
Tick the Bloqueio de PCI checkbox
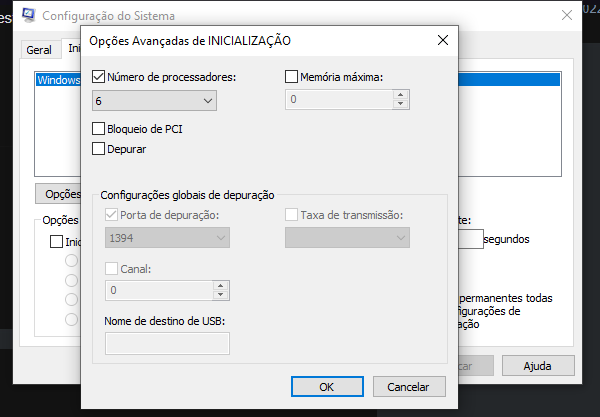[x=98, y=129]
